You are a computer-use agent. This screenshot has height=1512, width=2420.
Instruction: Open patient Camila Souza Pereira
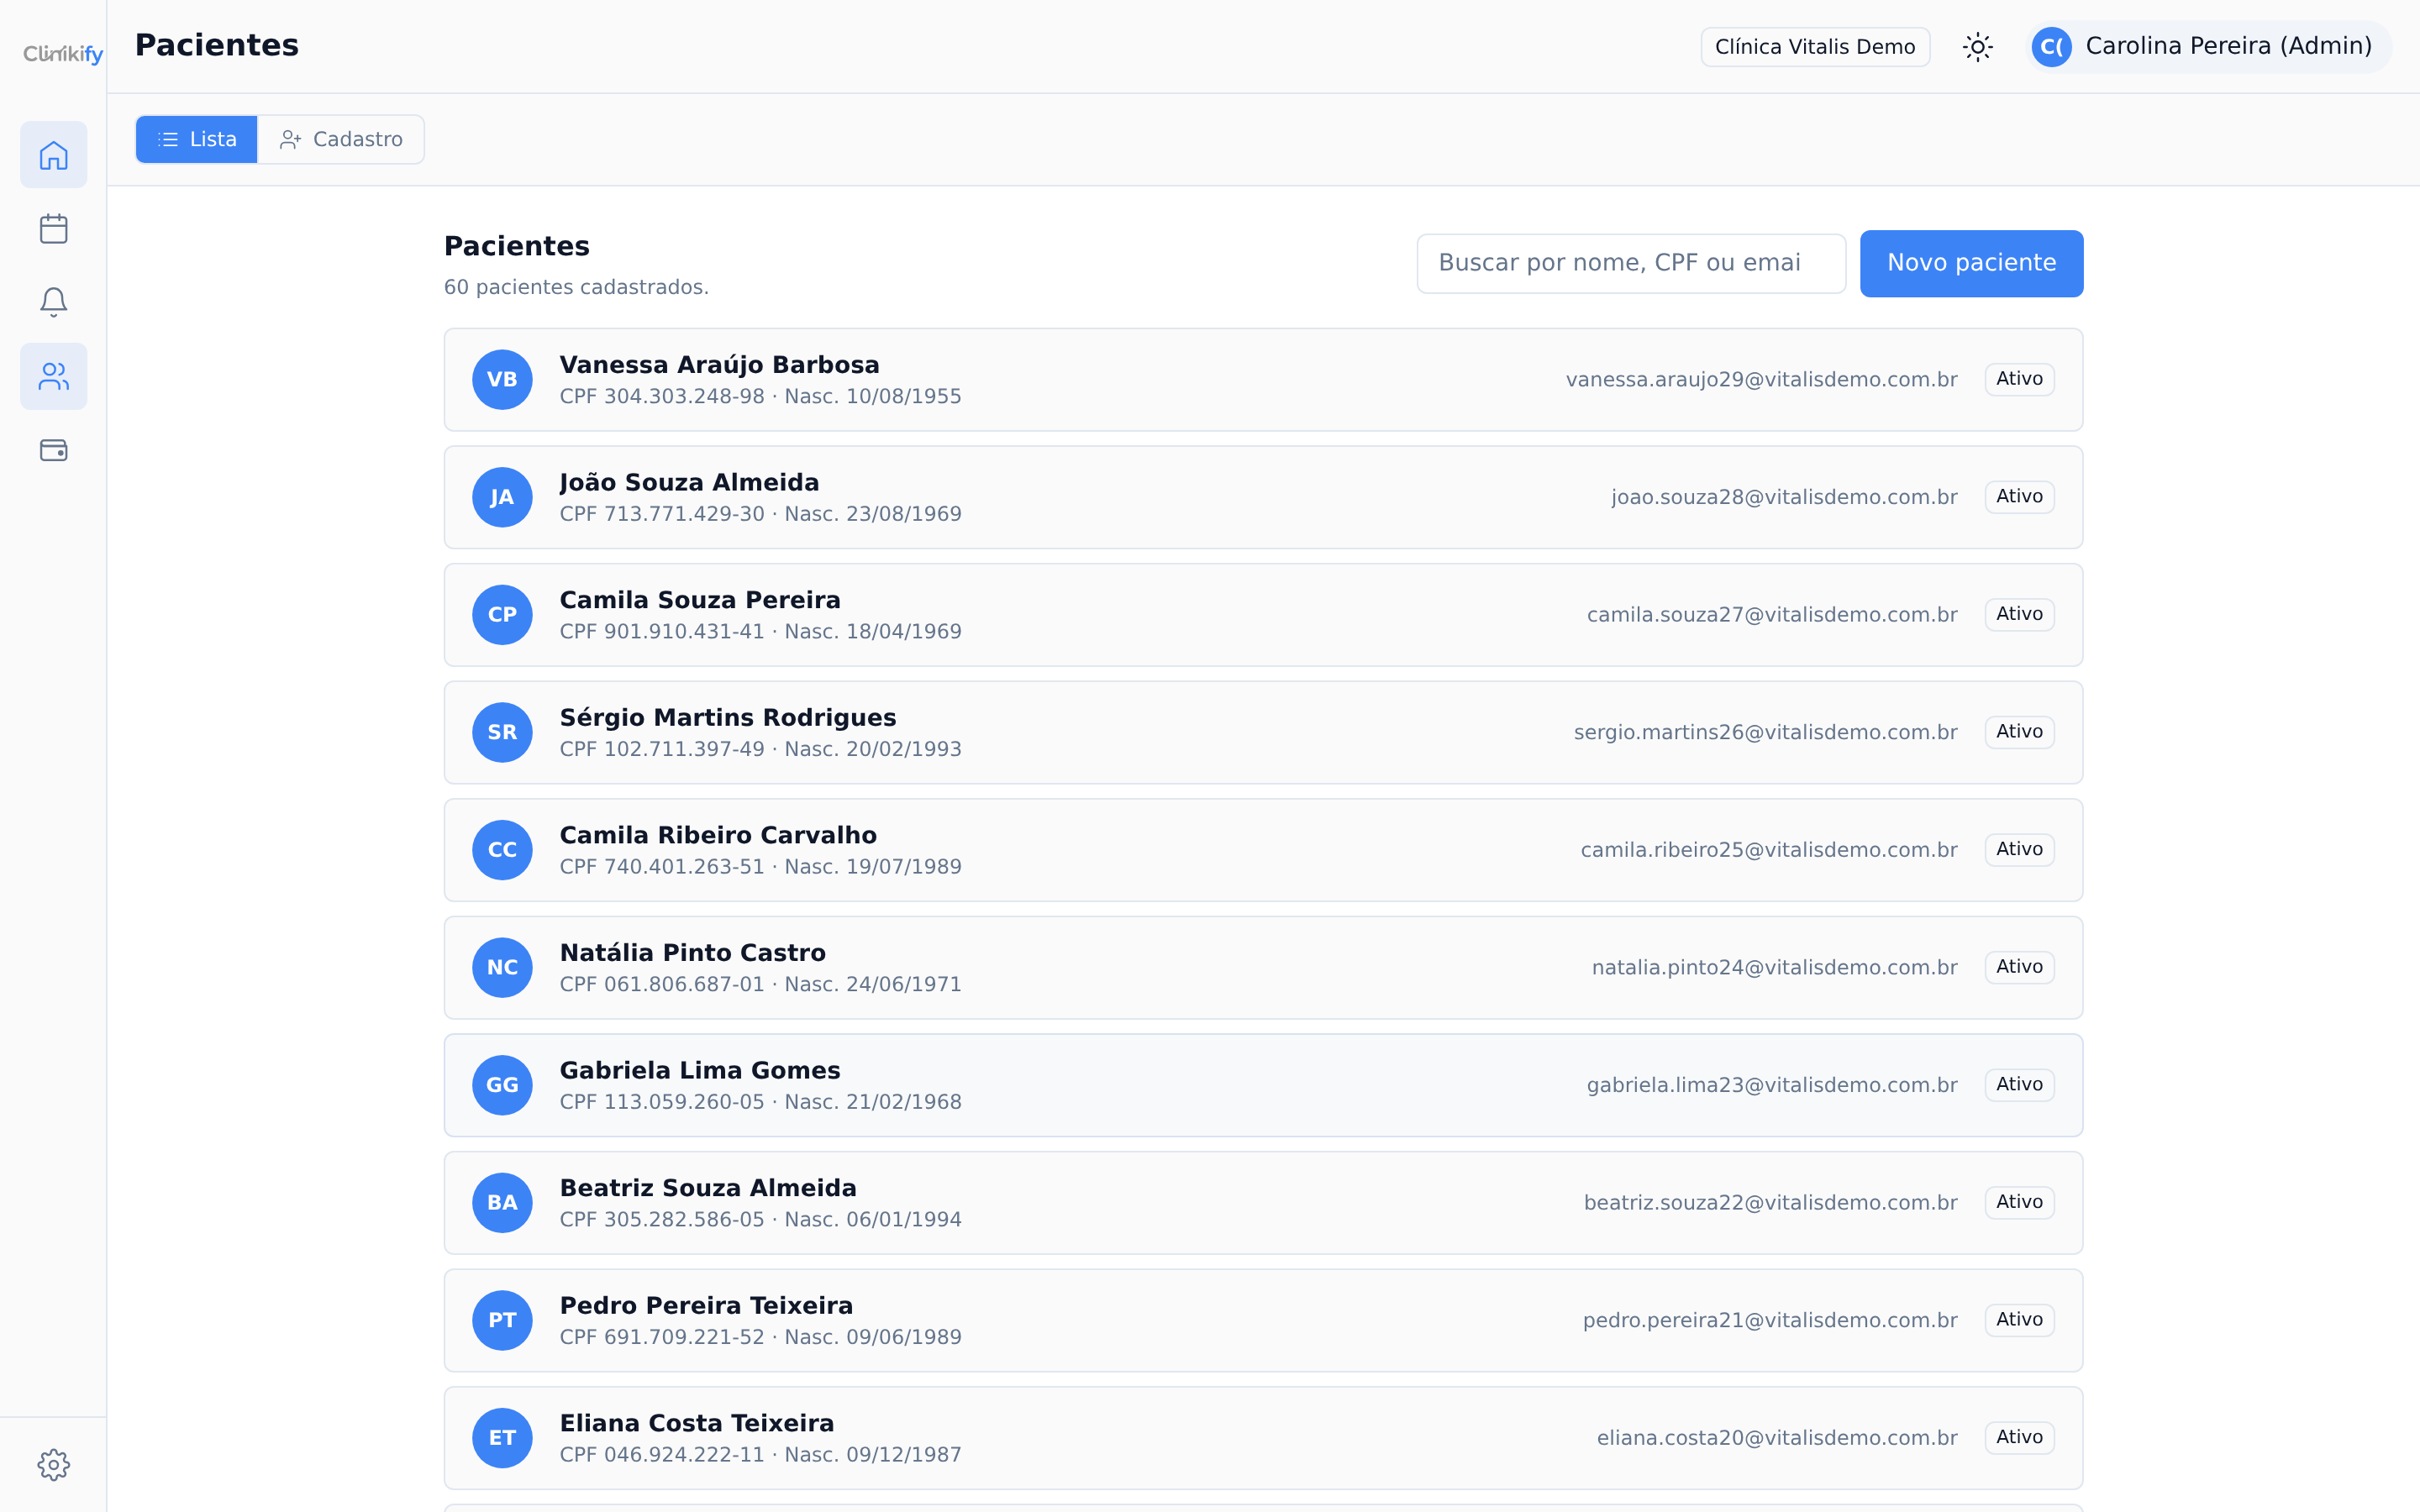tap(1263, 615)
